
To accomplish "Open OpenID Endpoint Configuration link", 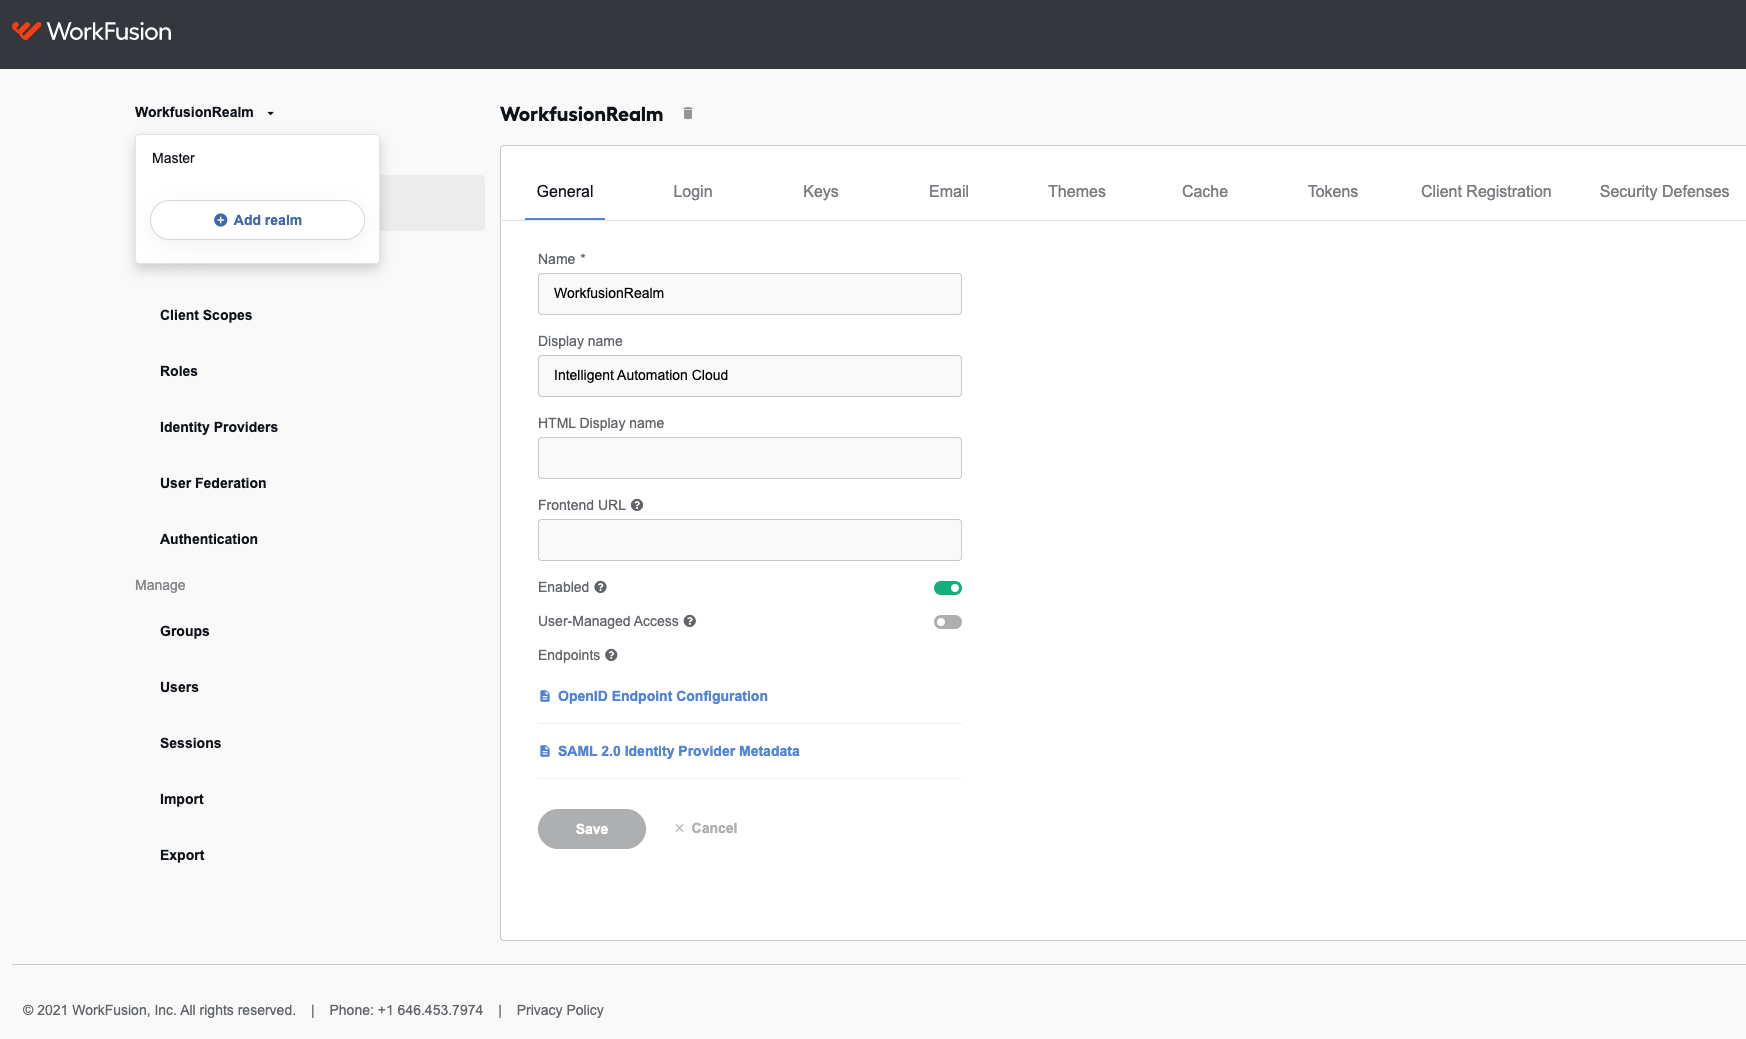I will 663,696.
